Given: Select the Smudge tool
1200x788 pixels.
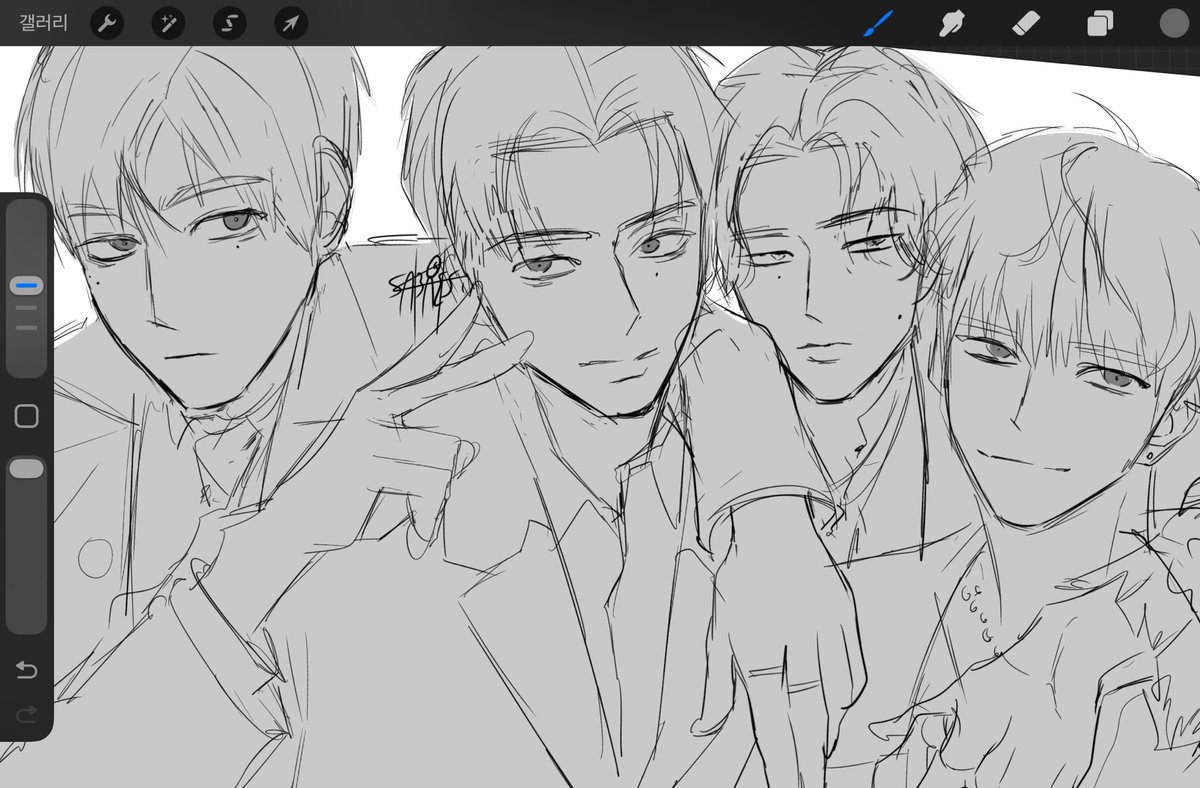Looking at the screenshot, I should coord(951,23).
